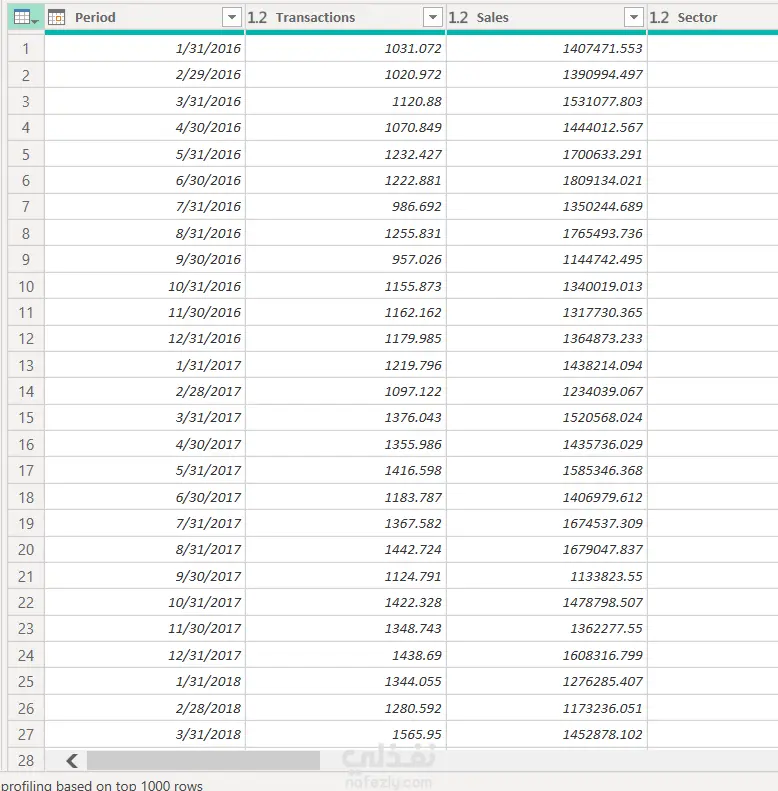
Task: Select the Sales value 1407471.553
Action: click(546, 49)
